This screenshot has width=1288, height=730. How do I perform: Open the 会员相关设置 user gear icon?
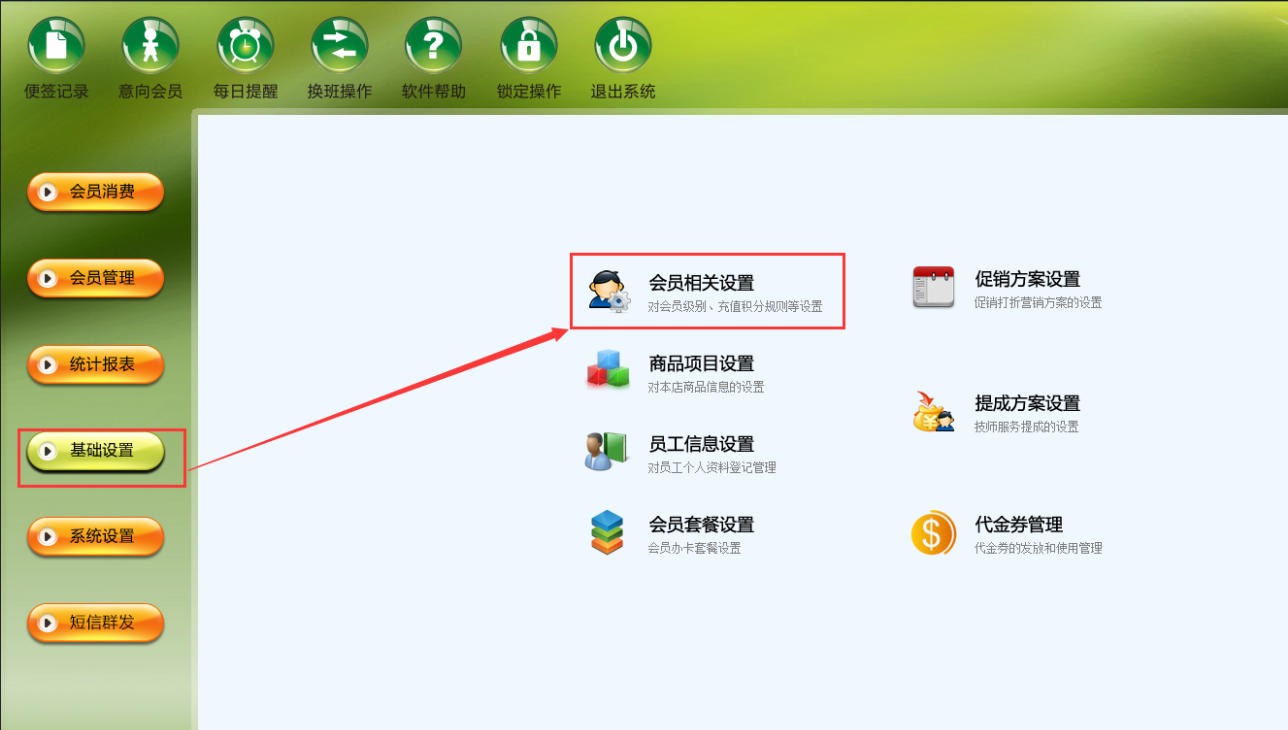(x=609, y=290)
